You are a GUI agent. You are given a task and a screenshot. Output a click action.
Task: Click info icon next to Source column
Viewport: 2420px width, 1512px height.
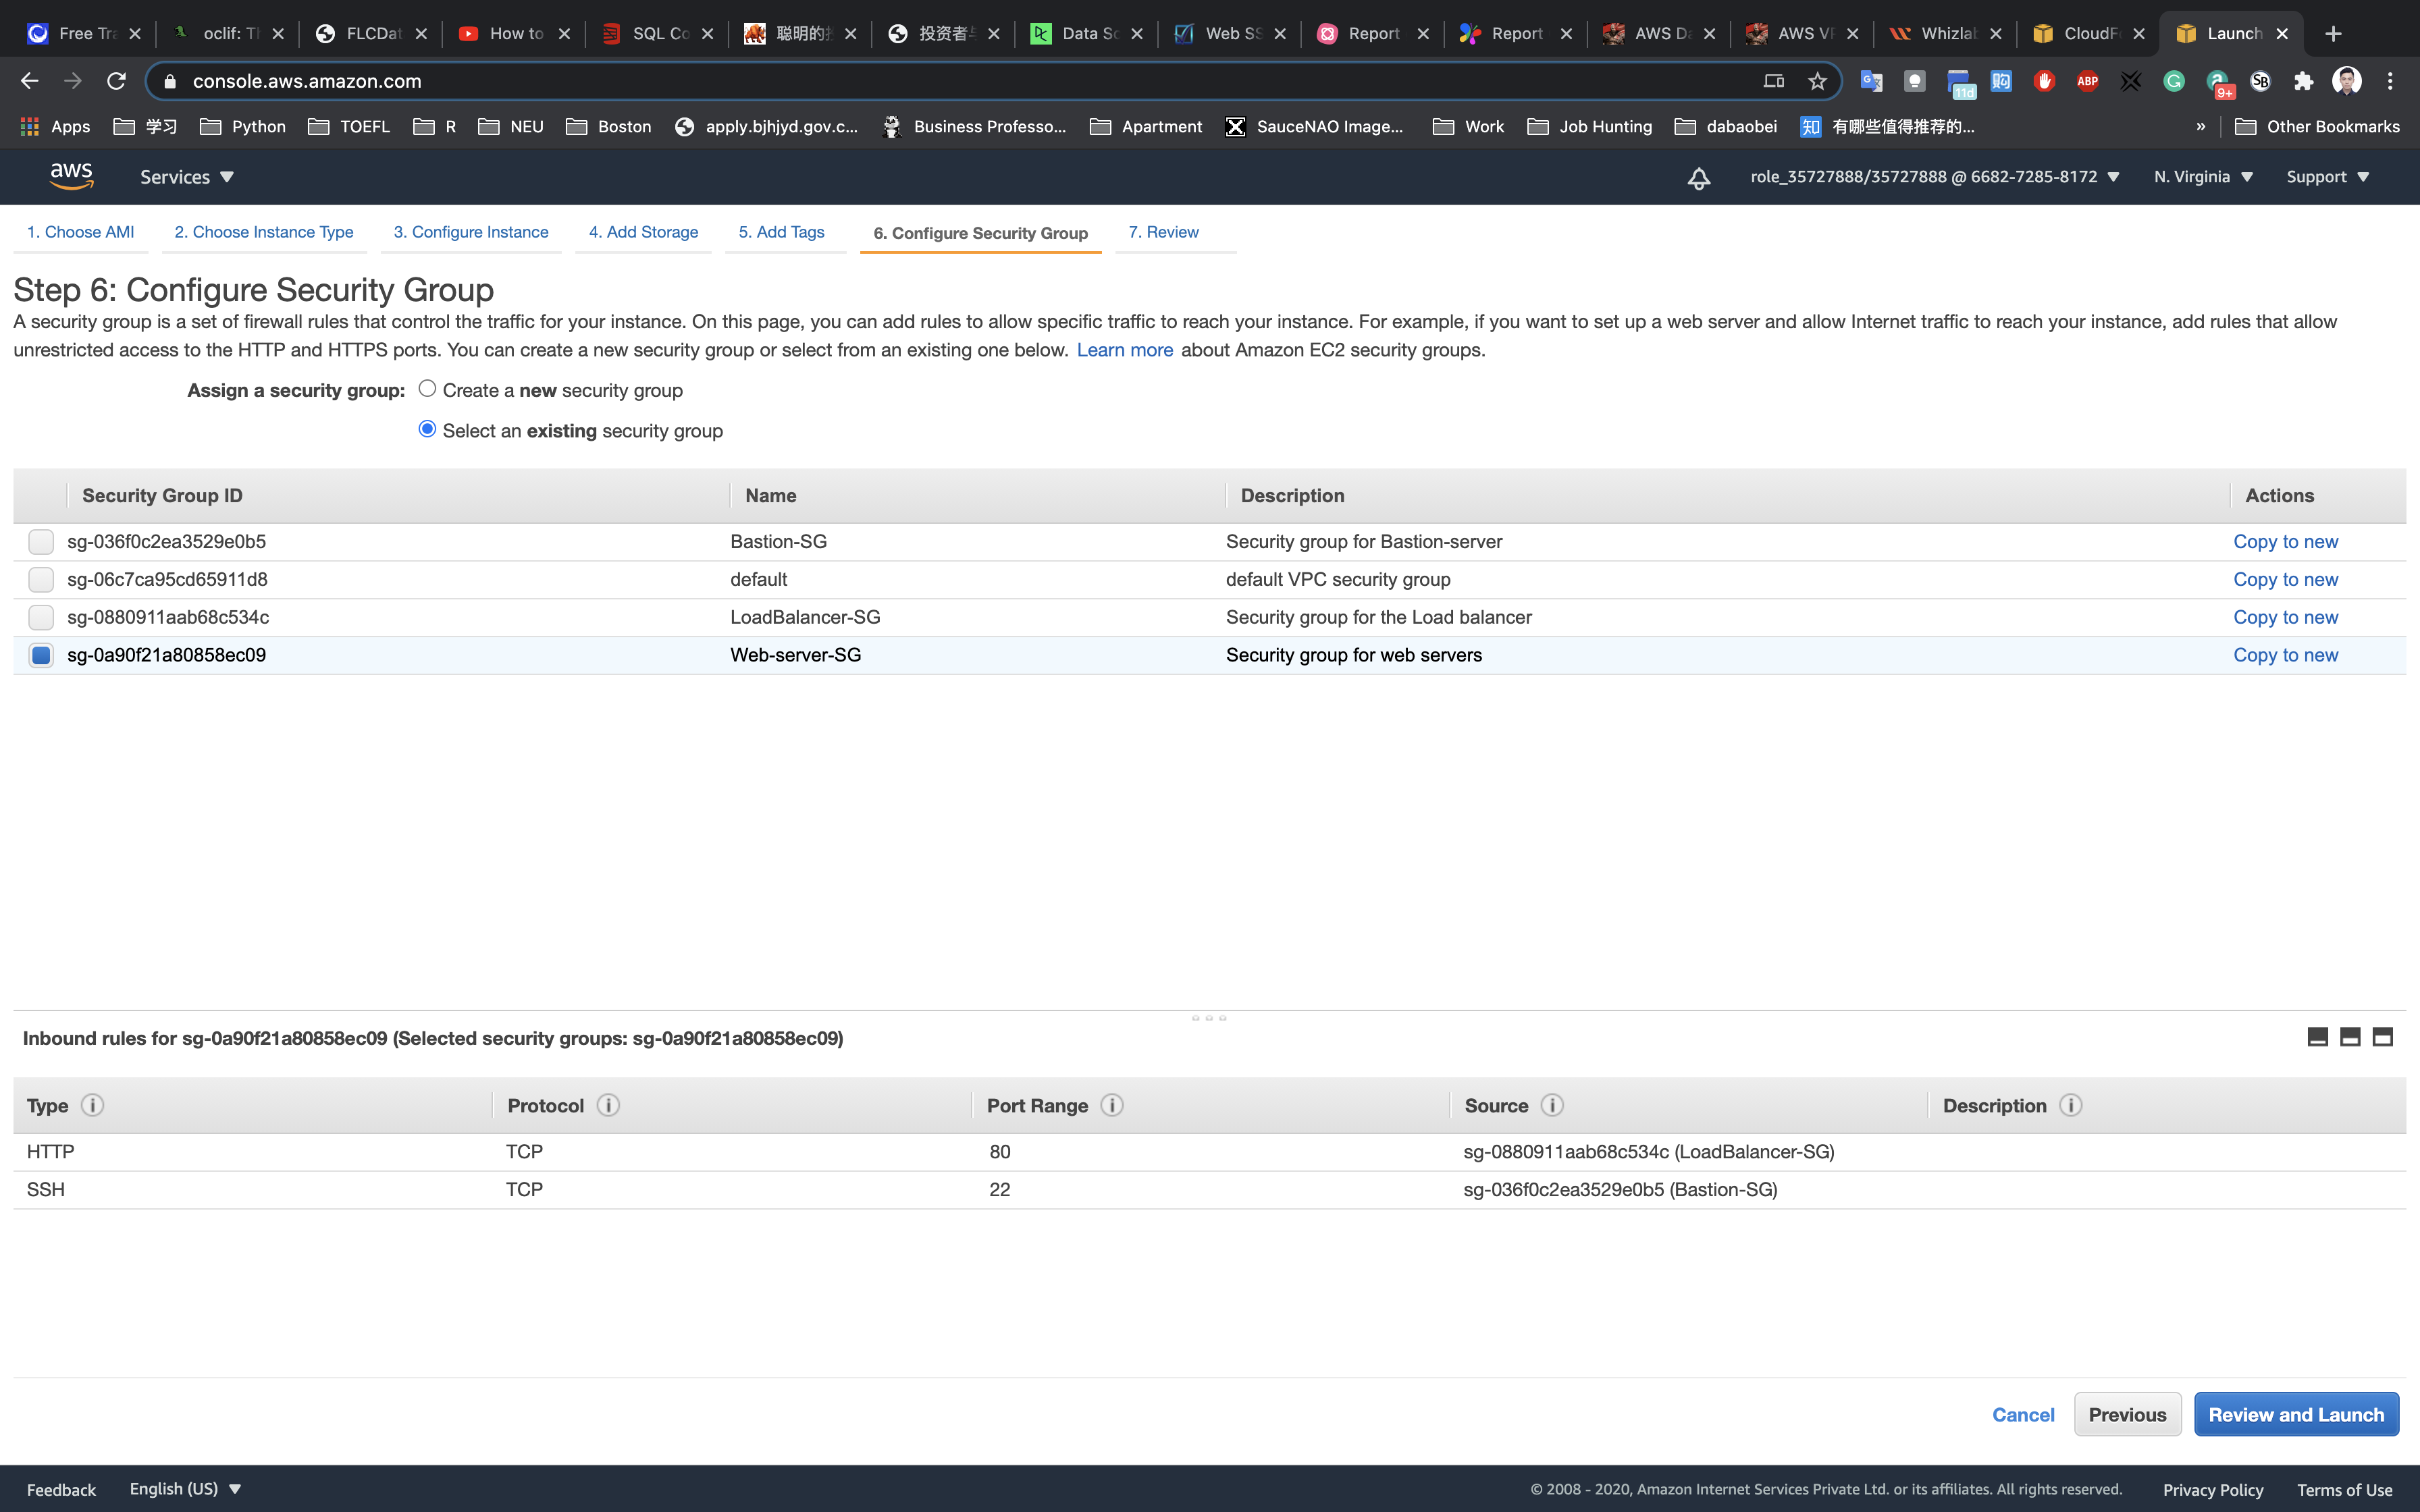pyautogui.click(x=1551, y=1105)
